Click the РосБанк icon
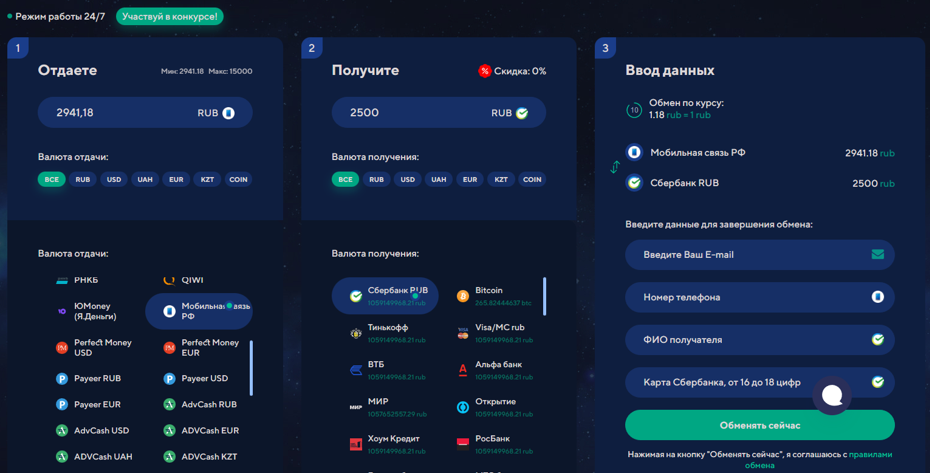The height and width of the screenshot is (473, 930). click(463, 444)
